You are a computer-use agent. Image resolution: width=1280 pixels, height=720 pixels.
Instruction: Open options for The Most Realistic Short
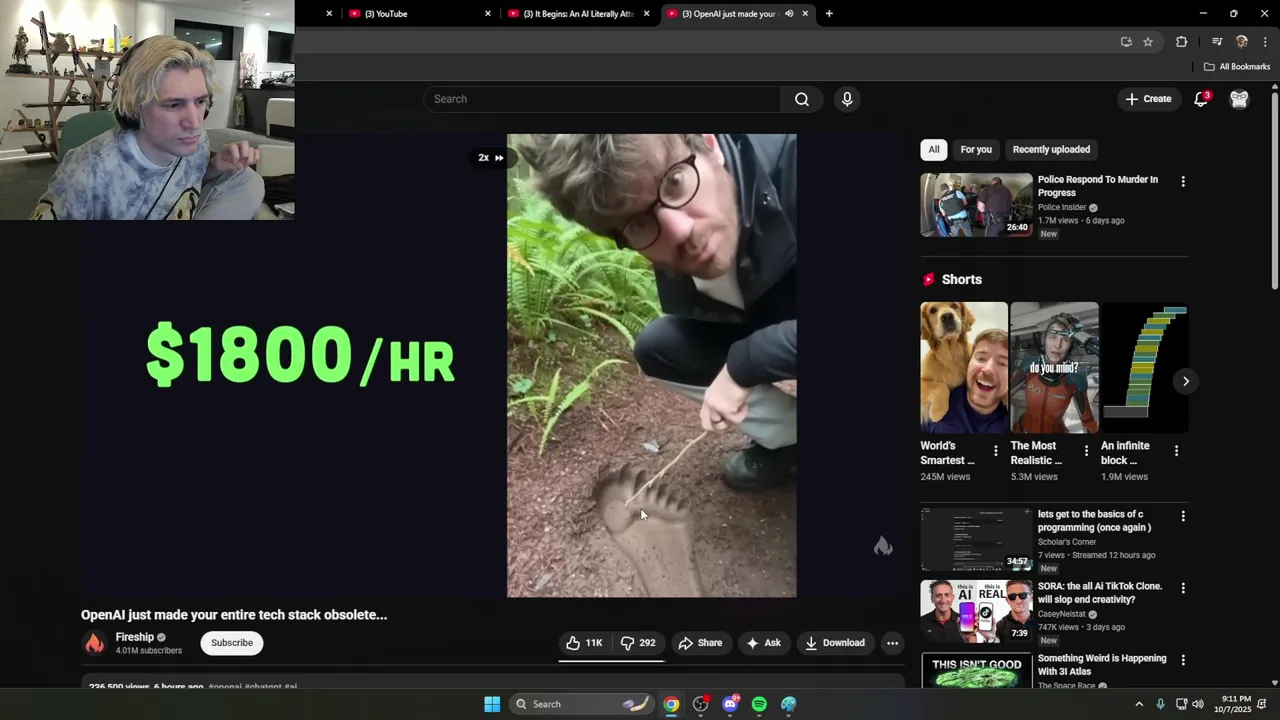1086,451
